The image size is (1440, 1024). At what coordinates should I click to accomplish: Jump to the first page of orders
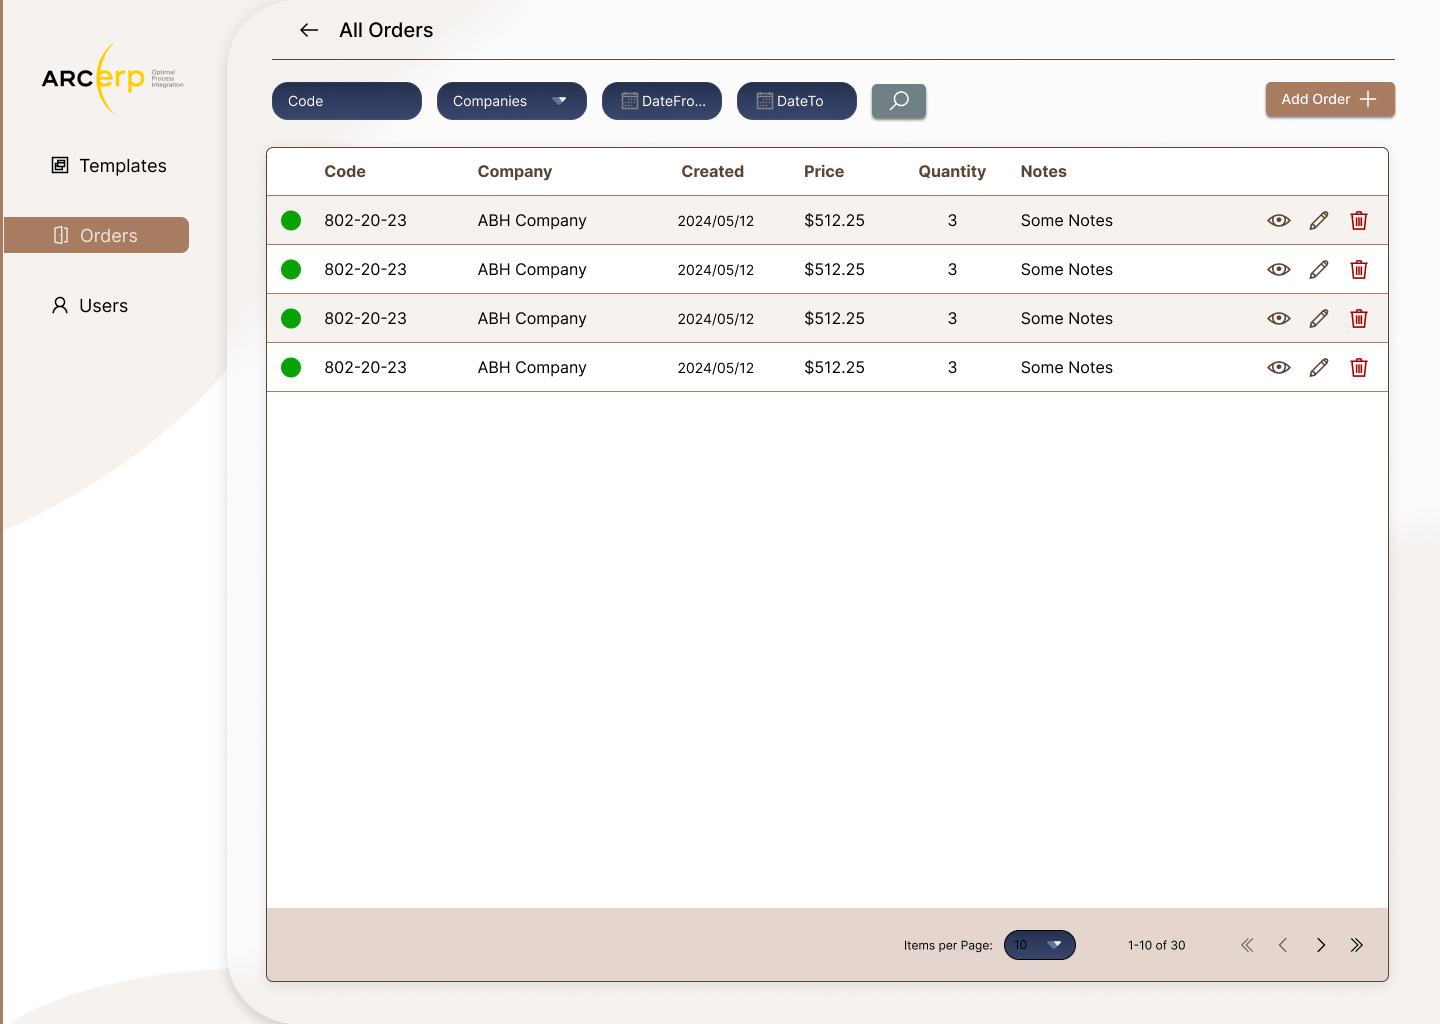pyautogui.click(x=1247, y=945)
